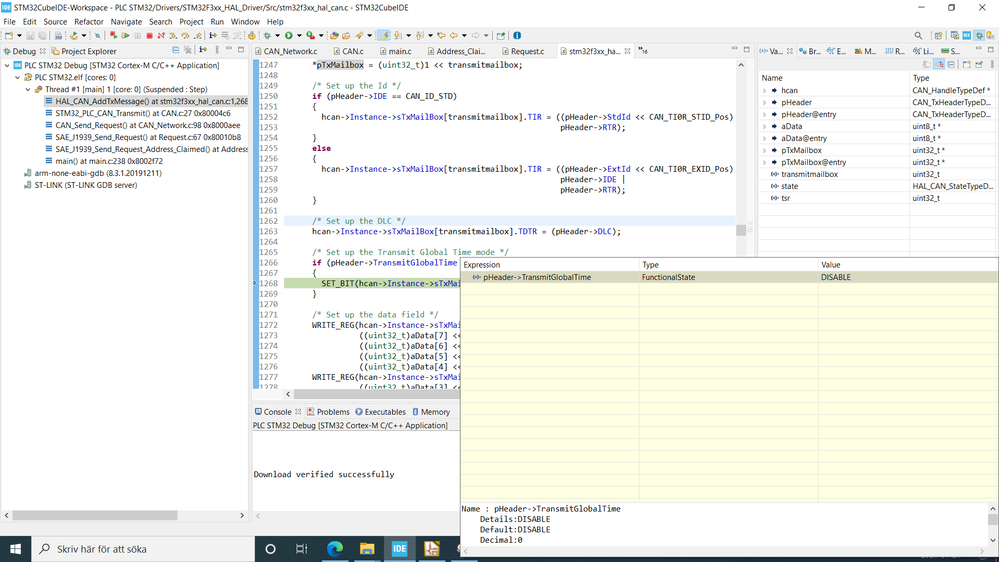Click the Suspend debug icon
Screen dimensions: 999x562
(138, 36)
